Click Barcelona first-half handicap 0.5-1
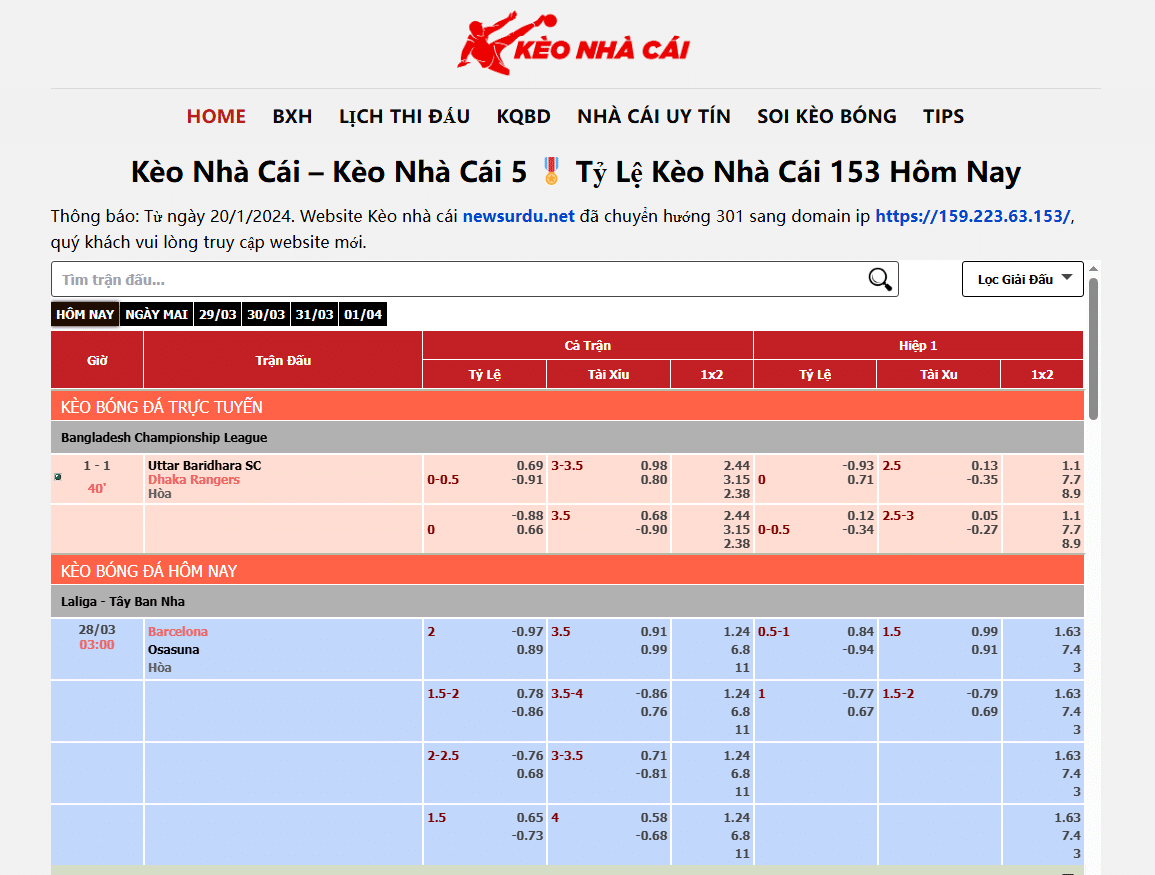 click(x=773, y=631)
